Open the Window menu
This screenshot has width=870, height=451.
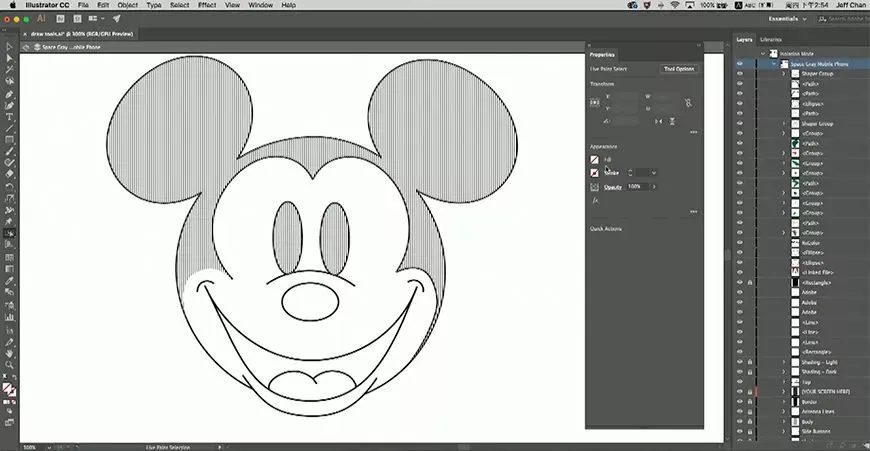(x=260, y=5)
